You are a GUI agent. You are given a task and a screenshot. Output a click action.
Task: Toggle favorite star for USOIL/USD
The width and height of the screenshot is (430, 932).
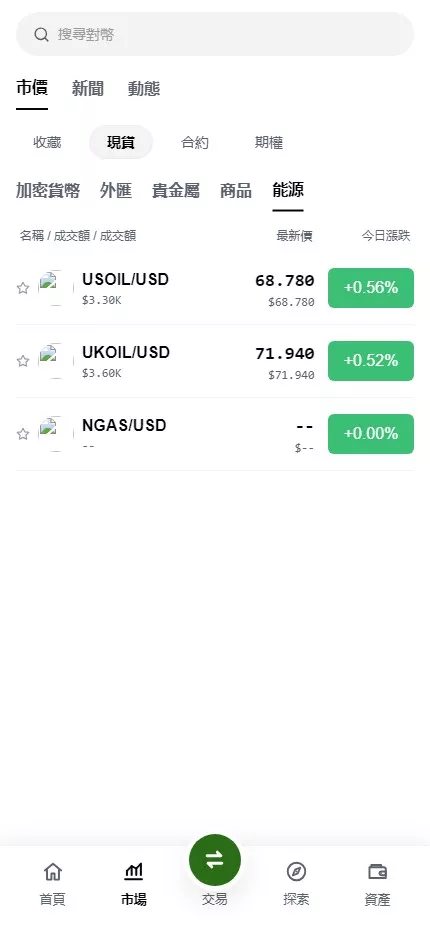(23, 288)
